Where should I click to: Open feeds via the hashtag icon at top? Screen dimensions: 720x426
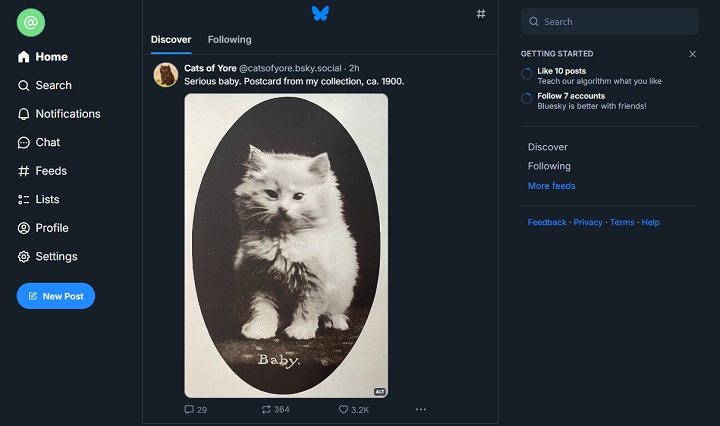tap(481, 14)
